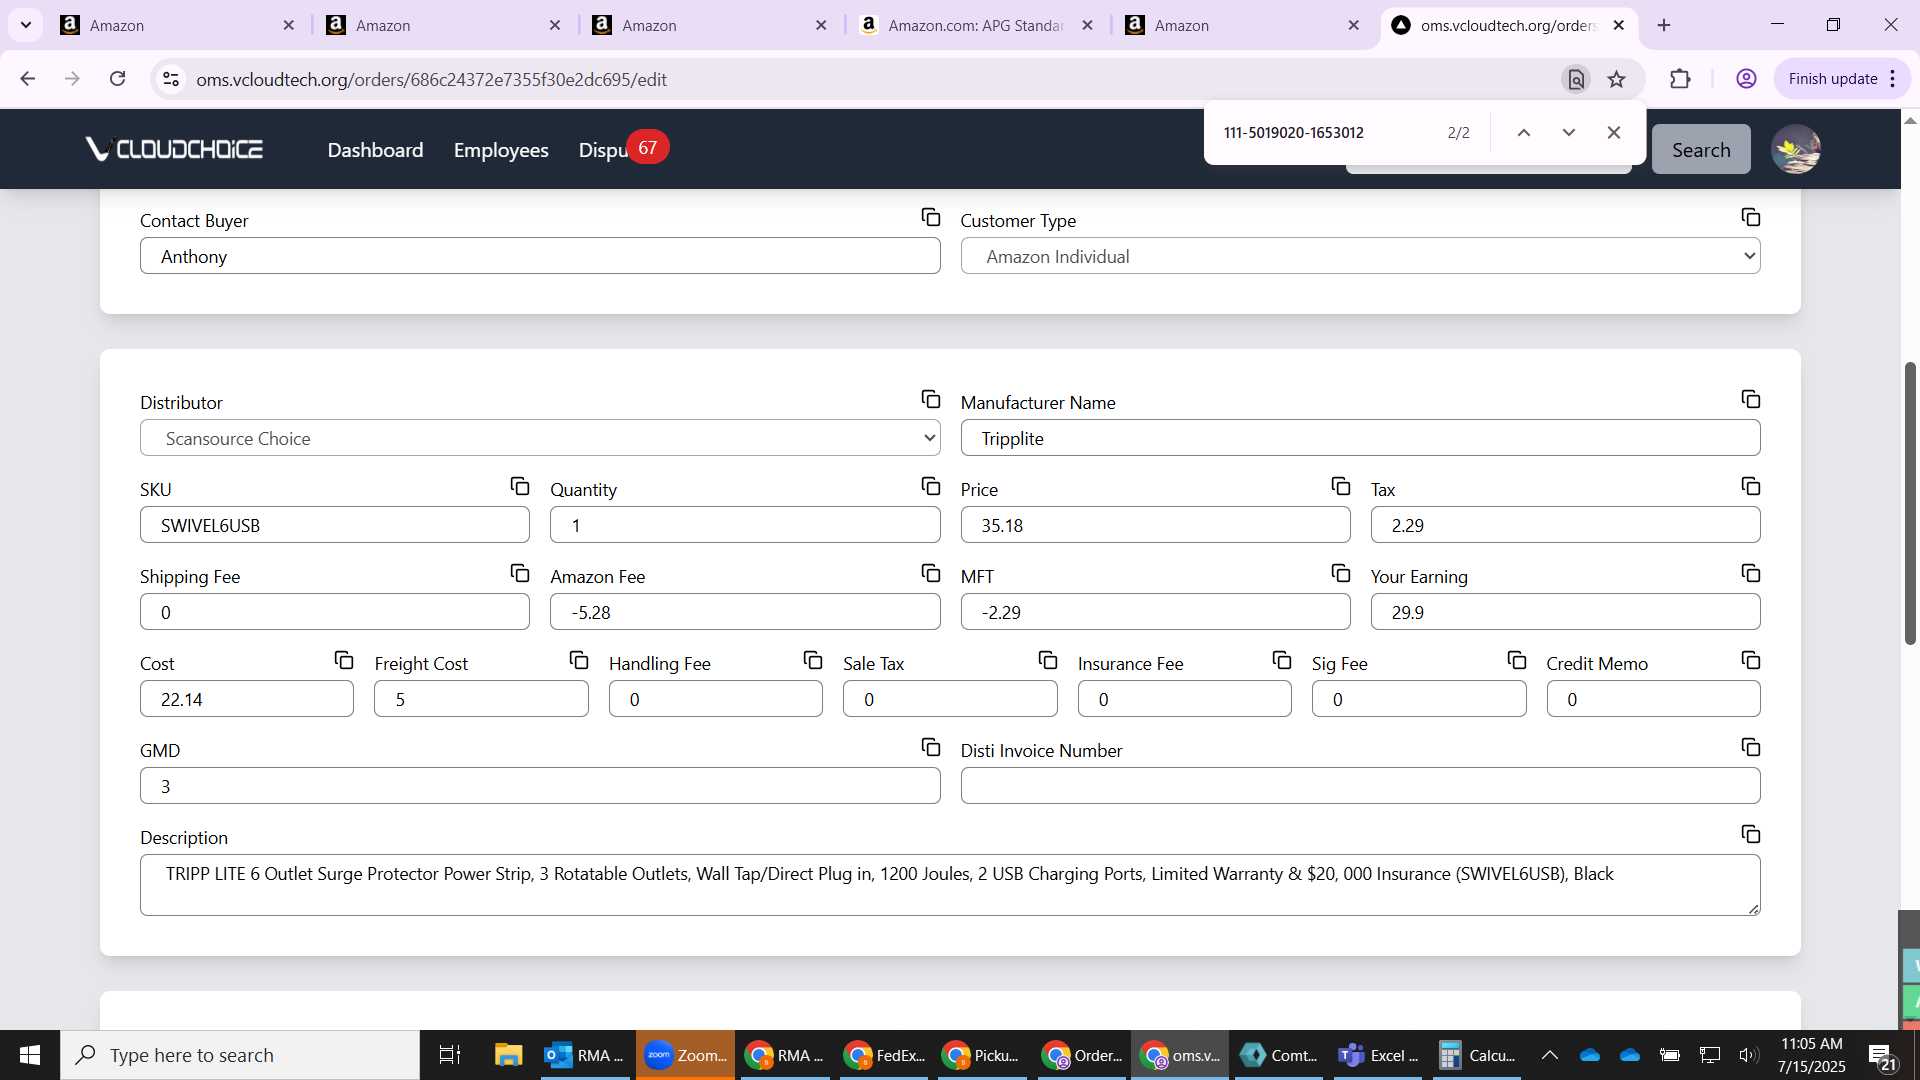Viewport: 1920px width, 1080px height.
Task: Click the Contact Buyer input field
Action: coord(540,256)
